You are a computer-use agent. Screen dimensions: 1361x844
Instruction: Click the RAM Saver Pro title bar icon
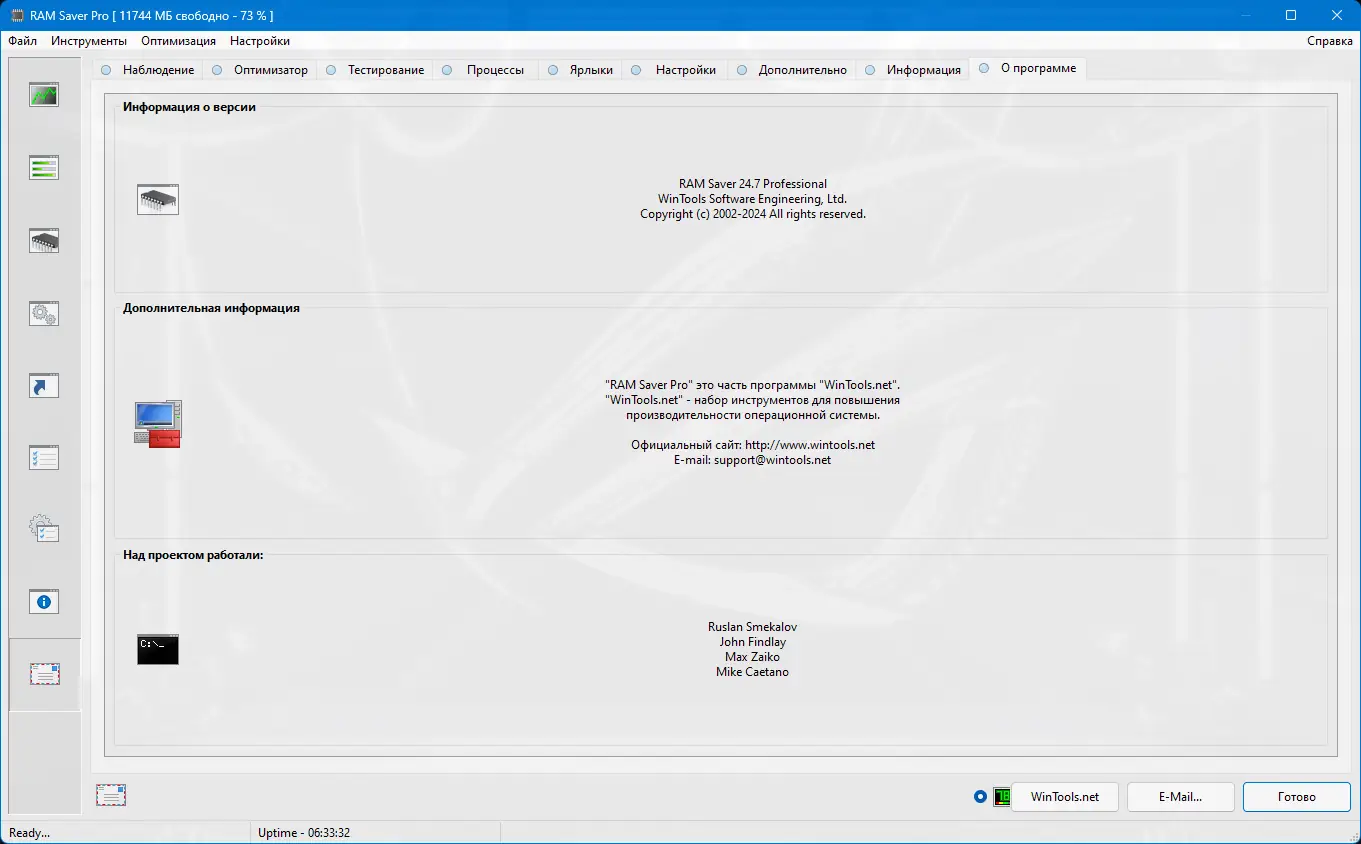point(18,15)
